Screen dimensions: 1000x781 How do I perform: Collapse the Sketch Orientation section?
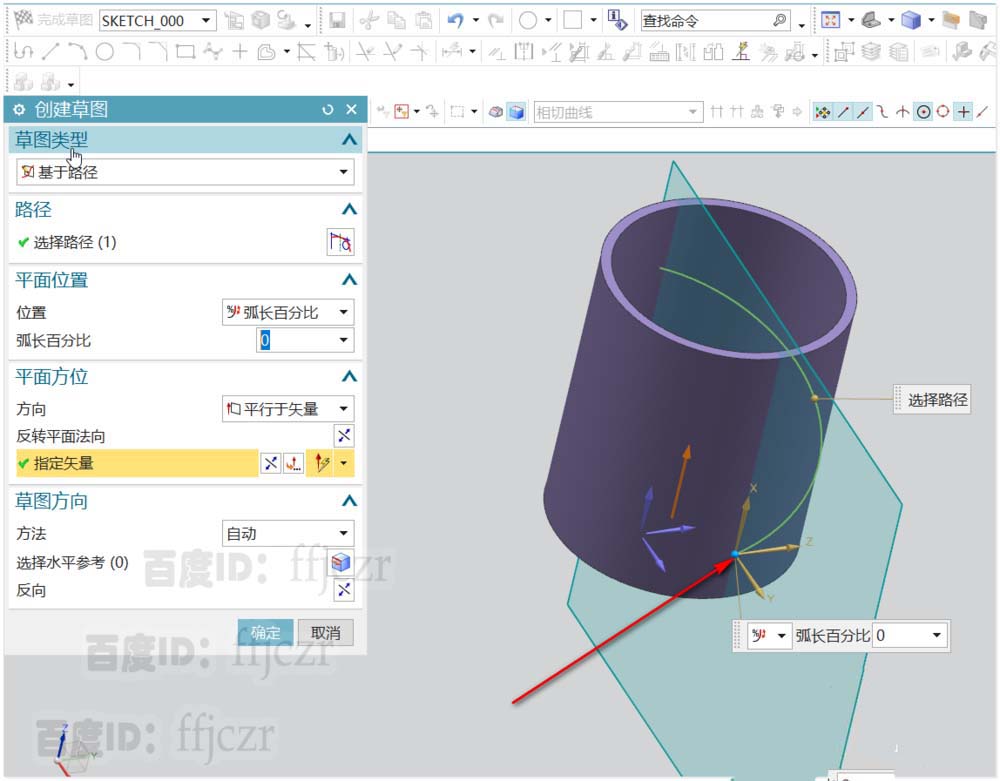tap(349, 500)
